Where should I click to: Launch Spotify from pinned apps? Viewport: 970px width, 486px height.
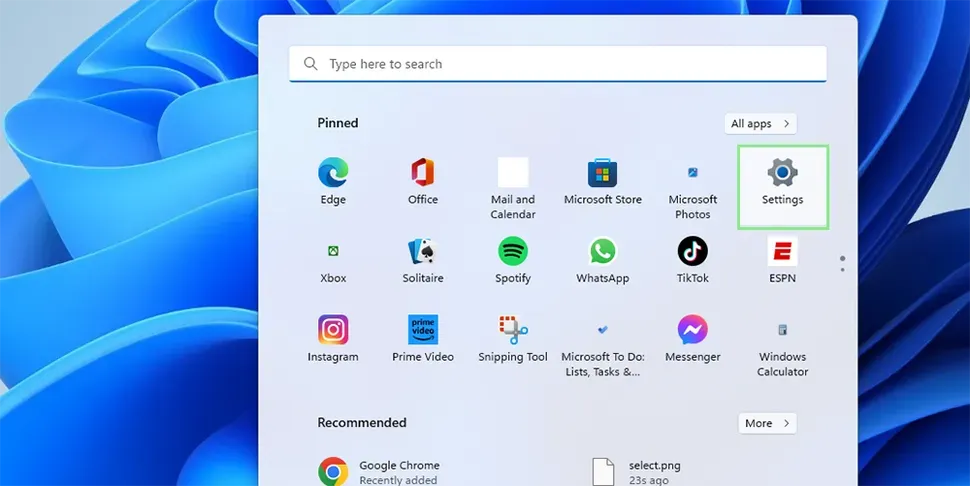[513, 260]
